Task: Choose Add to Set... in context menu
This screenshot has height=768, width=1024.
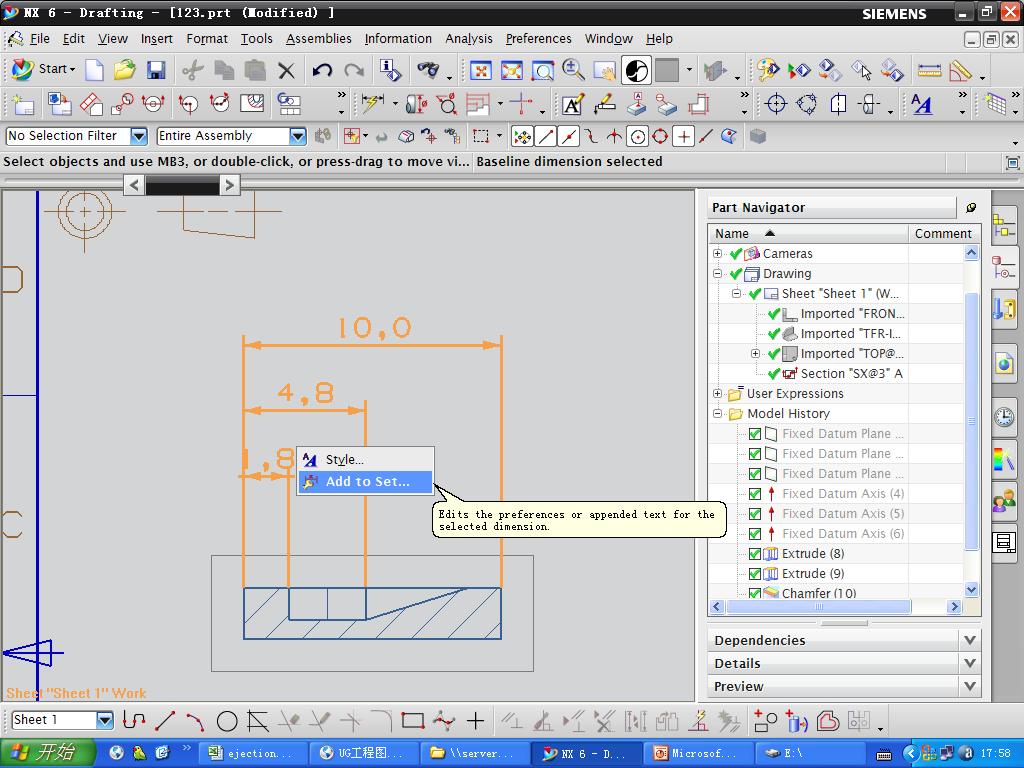Action: pos(367,482)
